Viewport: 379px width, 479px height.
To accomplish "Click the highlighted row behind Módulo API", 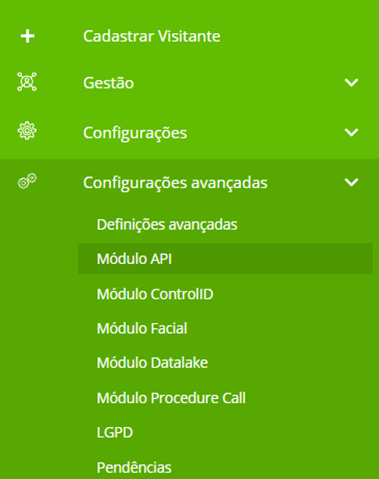I will [x=225, y=259].
